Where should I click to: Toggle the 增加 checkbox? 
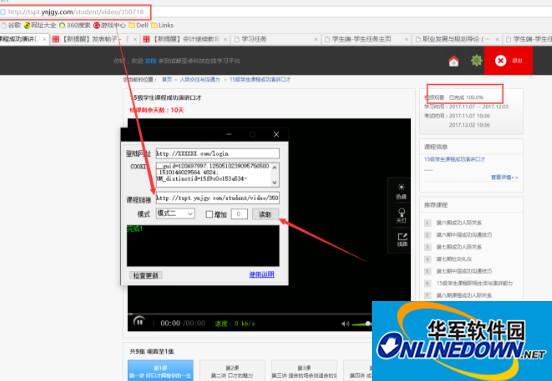click(209, 214)
